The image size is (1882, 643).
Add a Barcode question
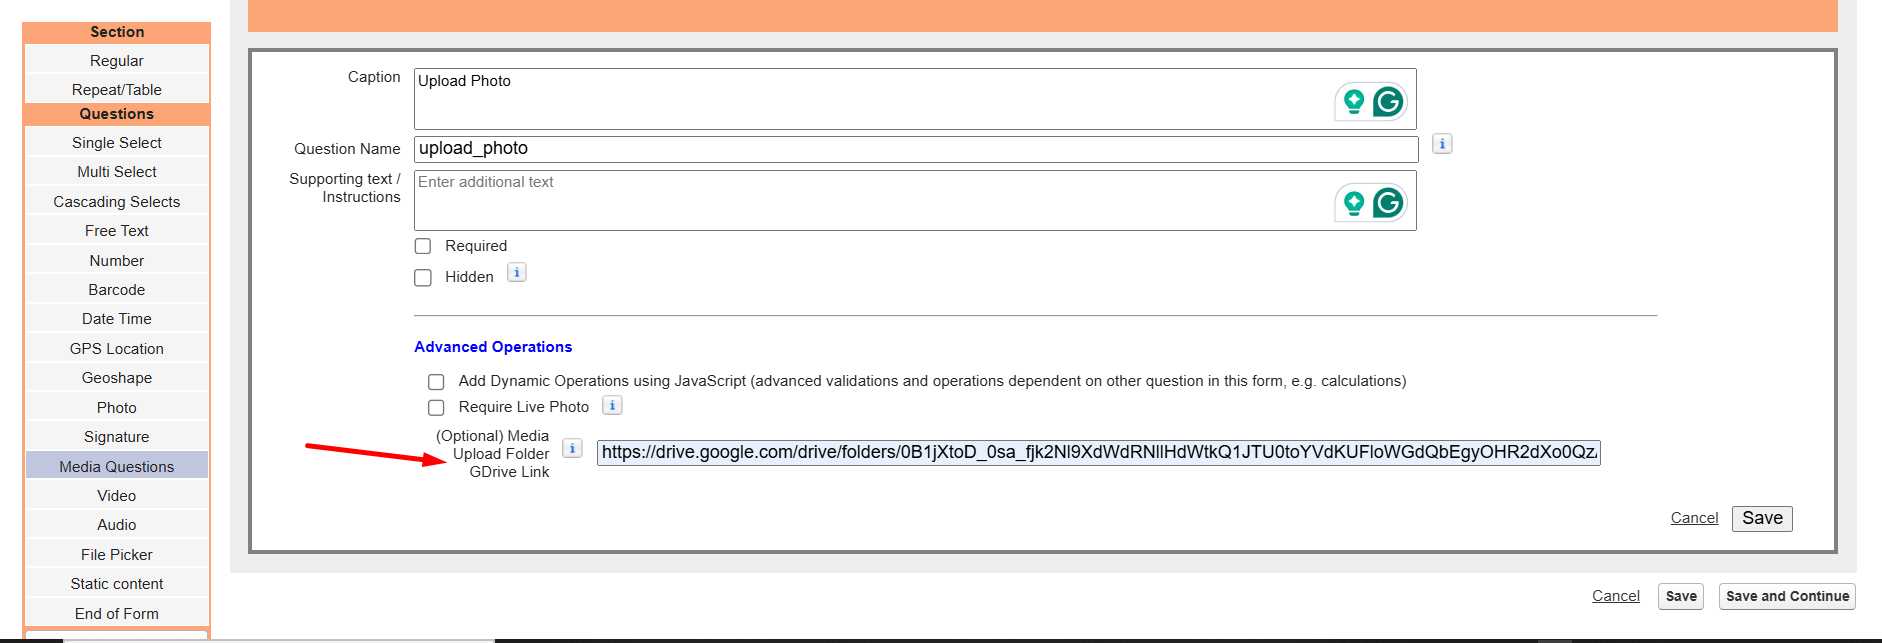117,290
